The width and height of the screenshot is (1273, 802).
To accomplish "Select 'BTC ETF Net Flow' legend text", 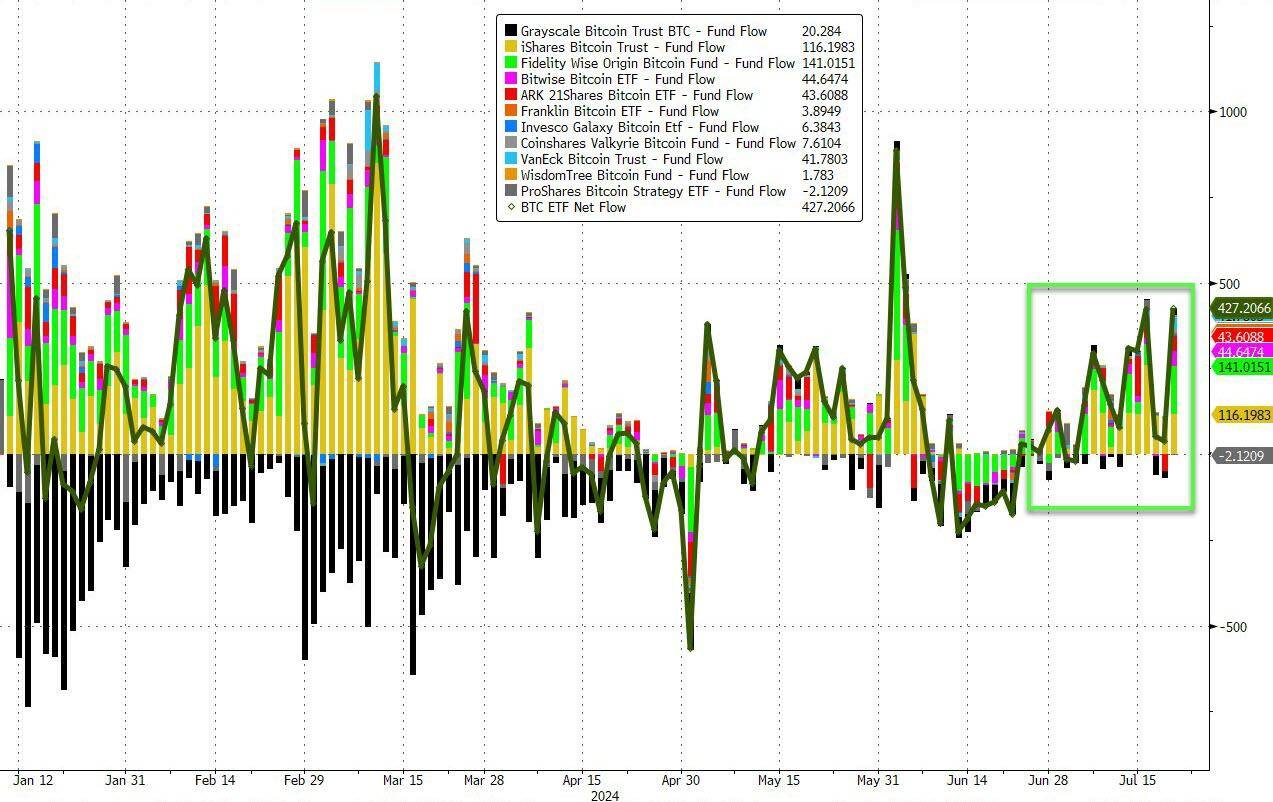I will 575,207.
